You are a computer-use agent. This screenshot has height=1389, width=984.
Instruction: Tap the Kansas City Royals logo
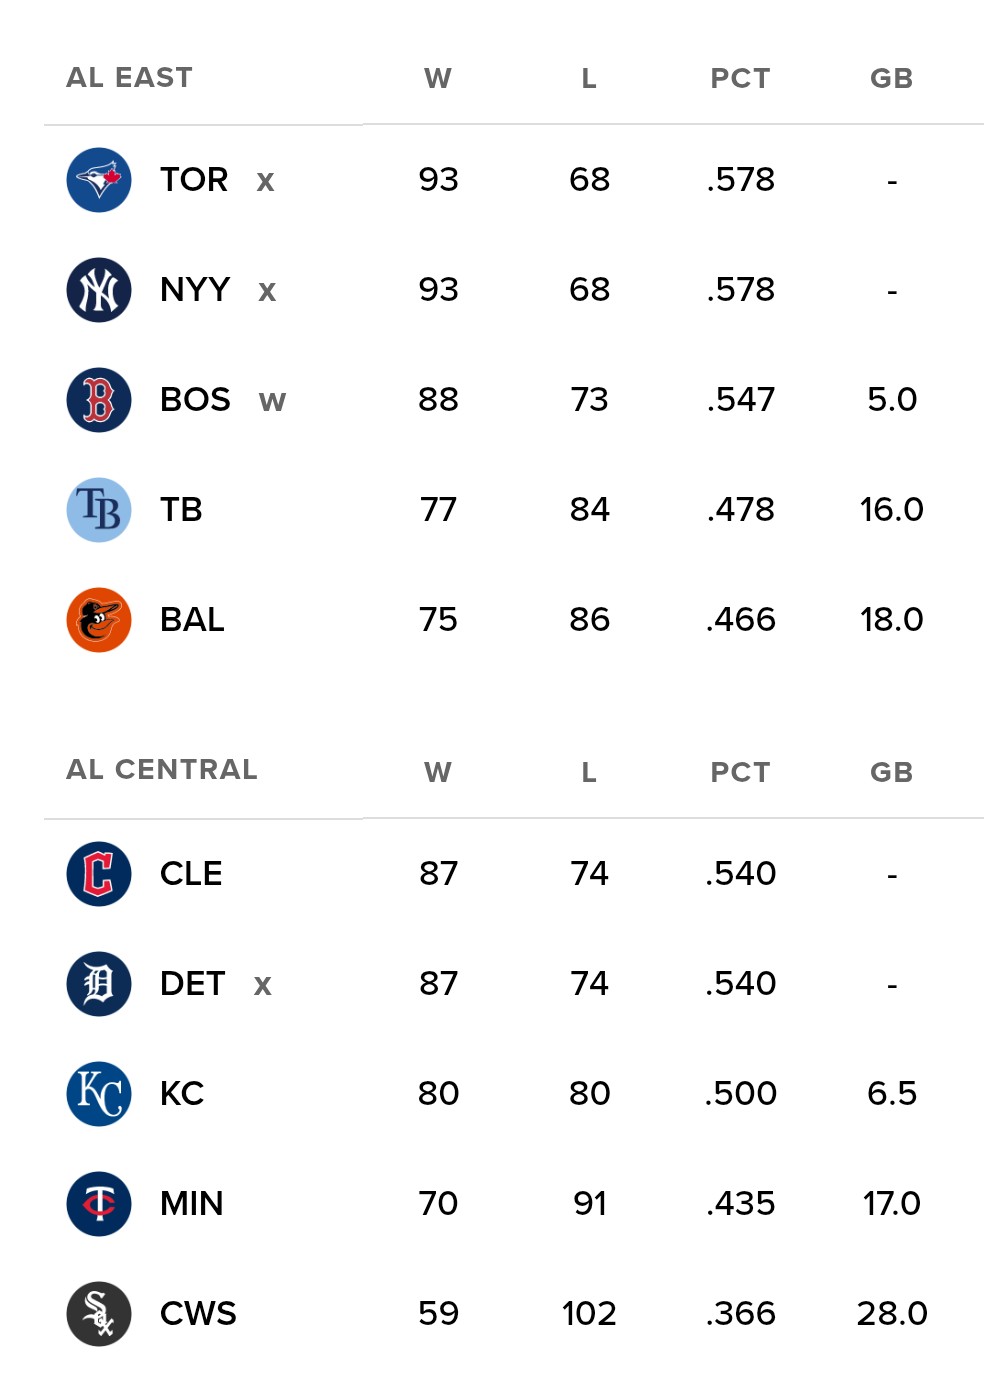99,1094
